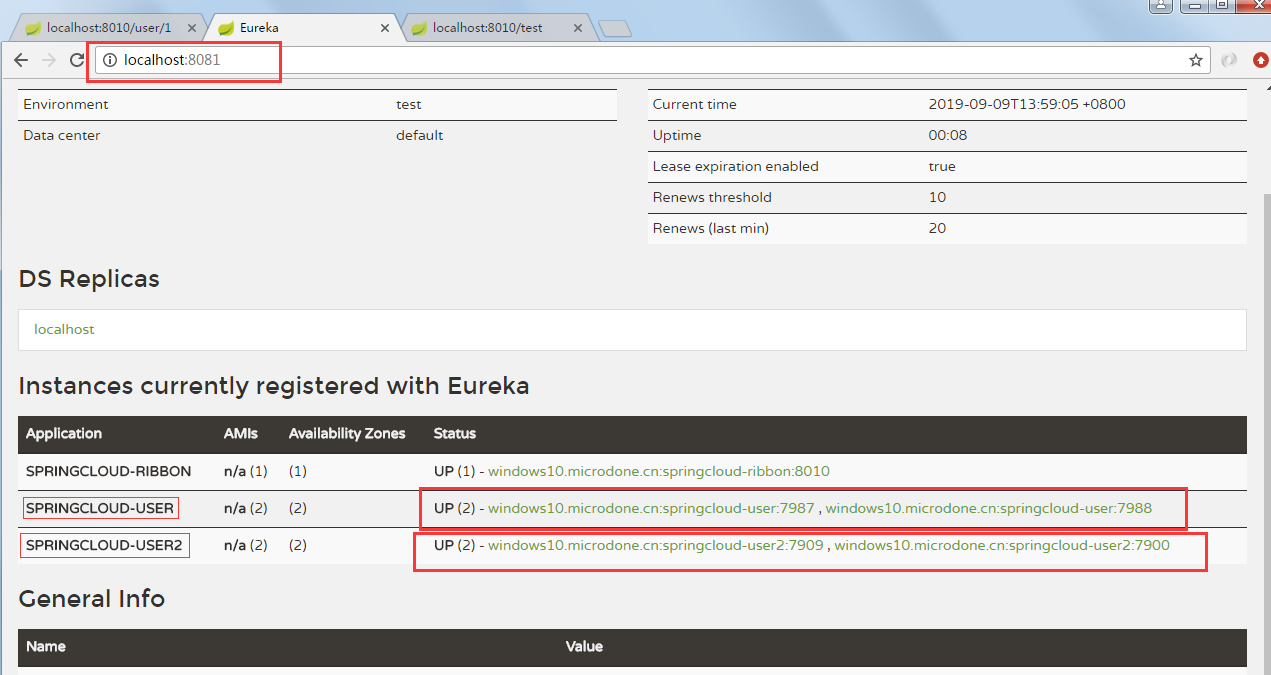Open the site information icon beside localhost:8081
The width and height of the screenshot is (1271, 675).
[110, 61]
